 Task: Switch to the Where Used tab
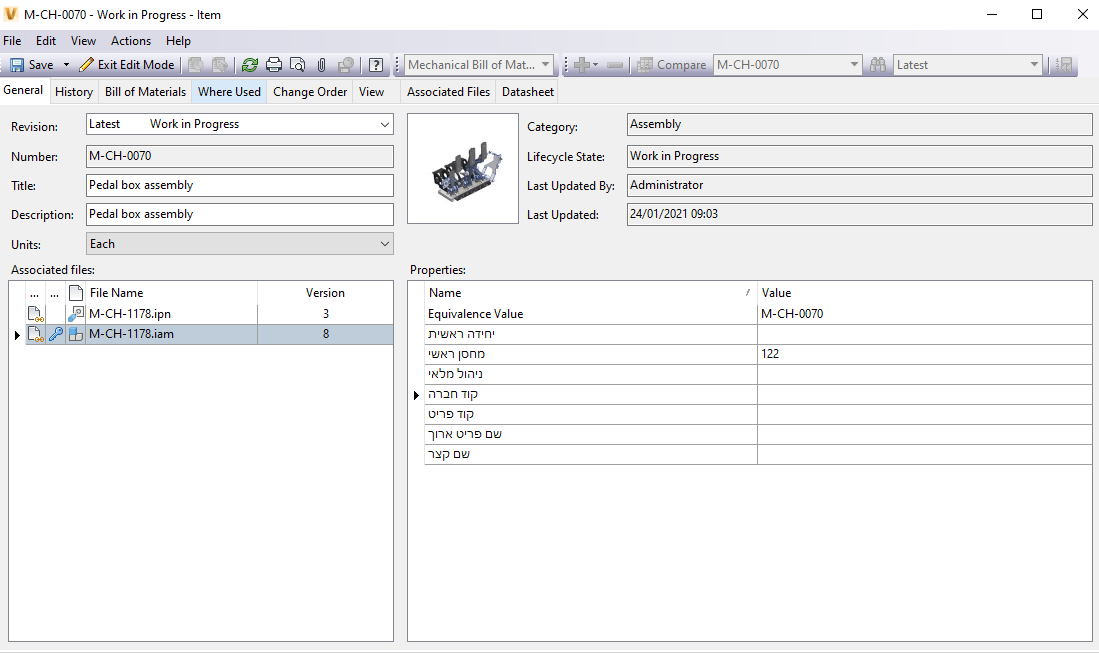(229, 92)
